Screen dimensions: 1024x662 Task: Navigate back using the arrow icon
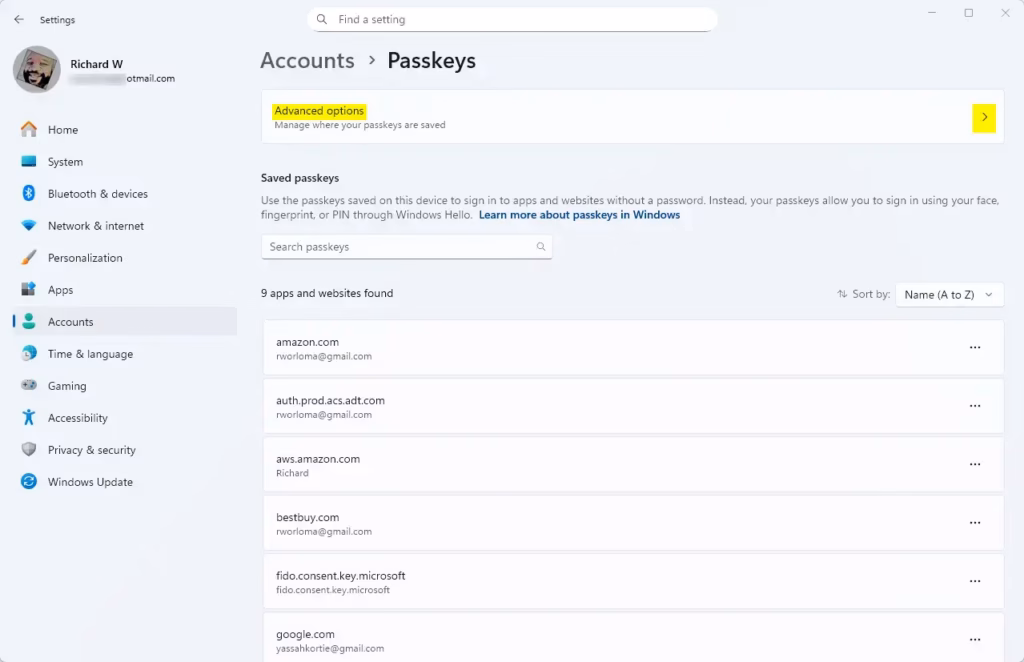coord(18,18)
